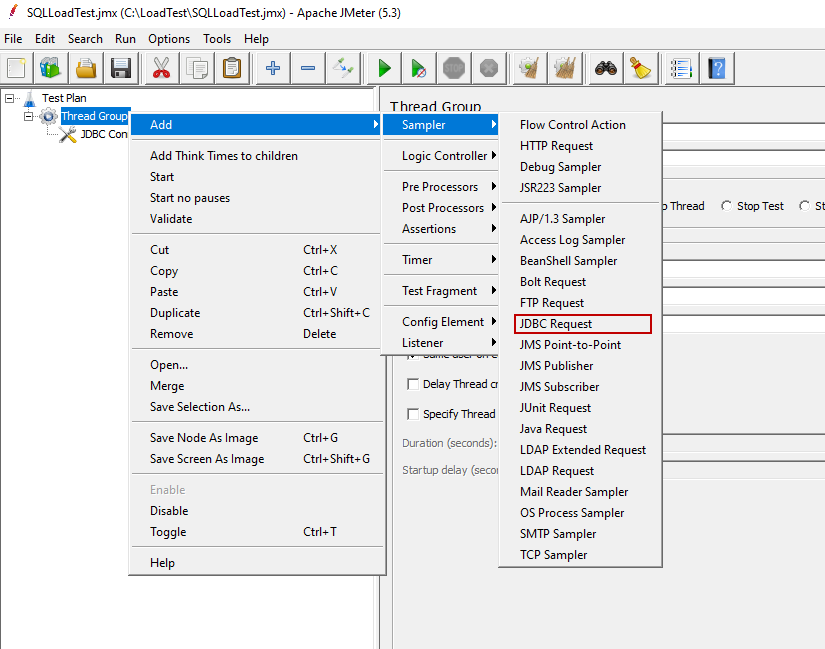Collapse all nodes with the minus icon
This screenshot has width=825, height=649.
(x=308, y=68)
